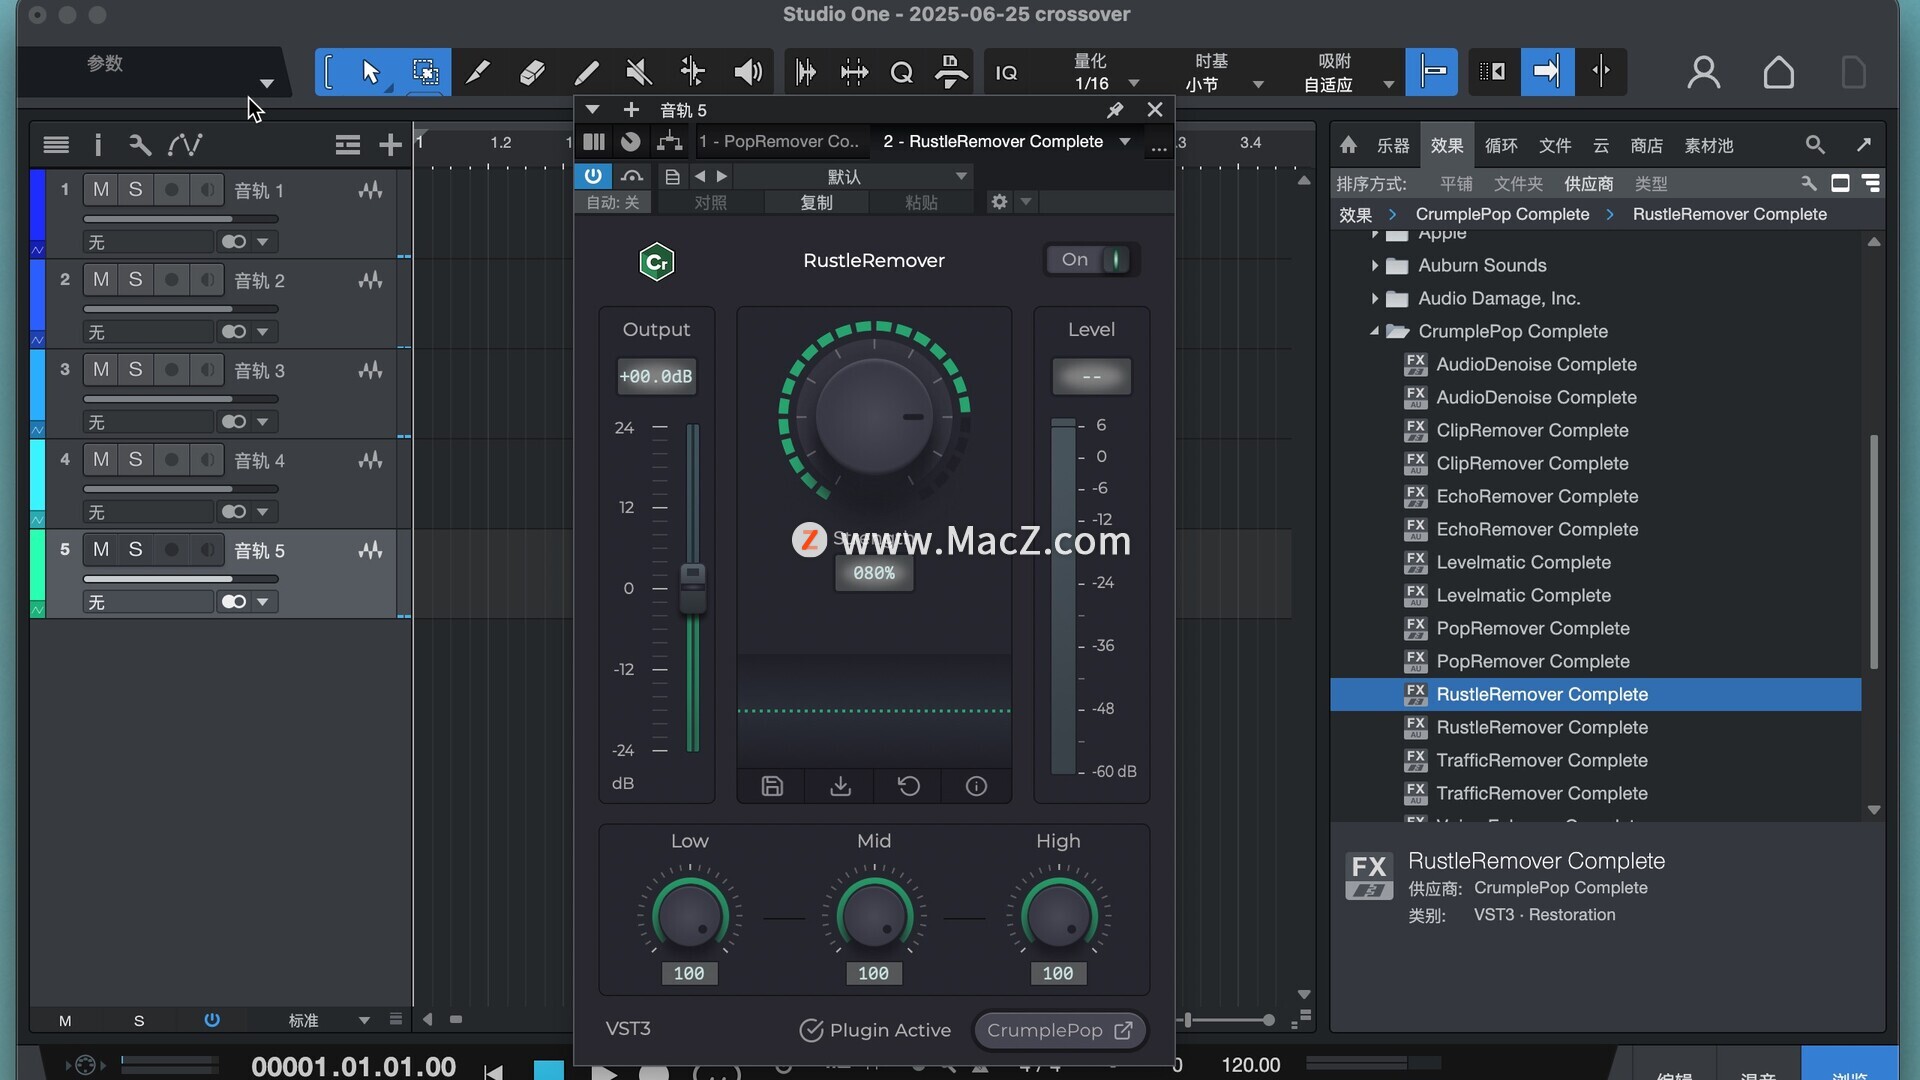Reset RustleRemover settings with undo icon
Image resolution: width=1920 pixels, height=1080 pixels.
[908, 786]
